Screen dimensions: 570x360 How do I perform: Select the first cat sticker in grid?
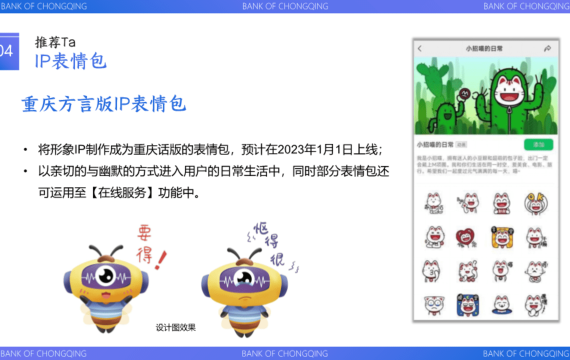434,203
